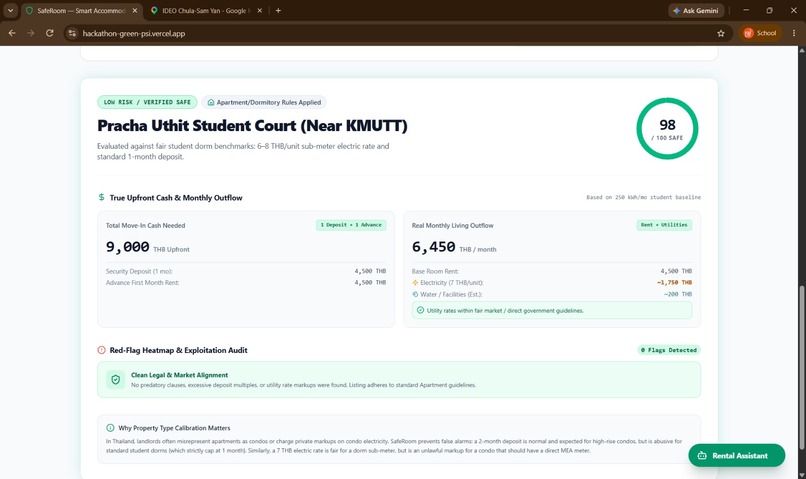Click the house icon in Rules Applied badge
Screen dimensions: 806x479
tap(211, 102)
